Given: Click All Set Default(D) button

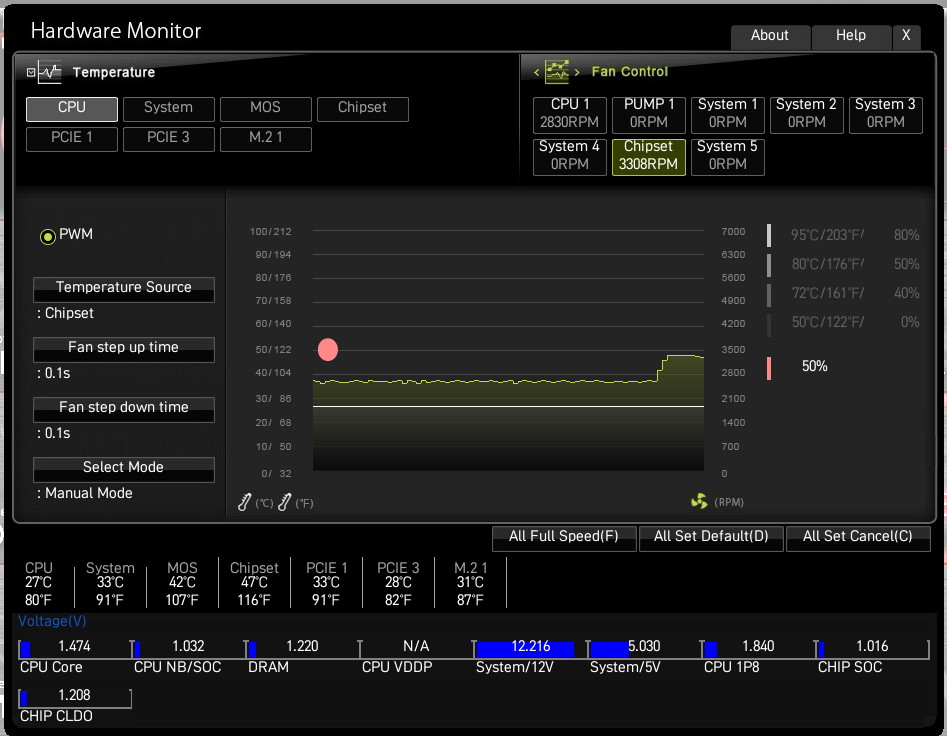Looking at the screenshot, I should 711,537.
